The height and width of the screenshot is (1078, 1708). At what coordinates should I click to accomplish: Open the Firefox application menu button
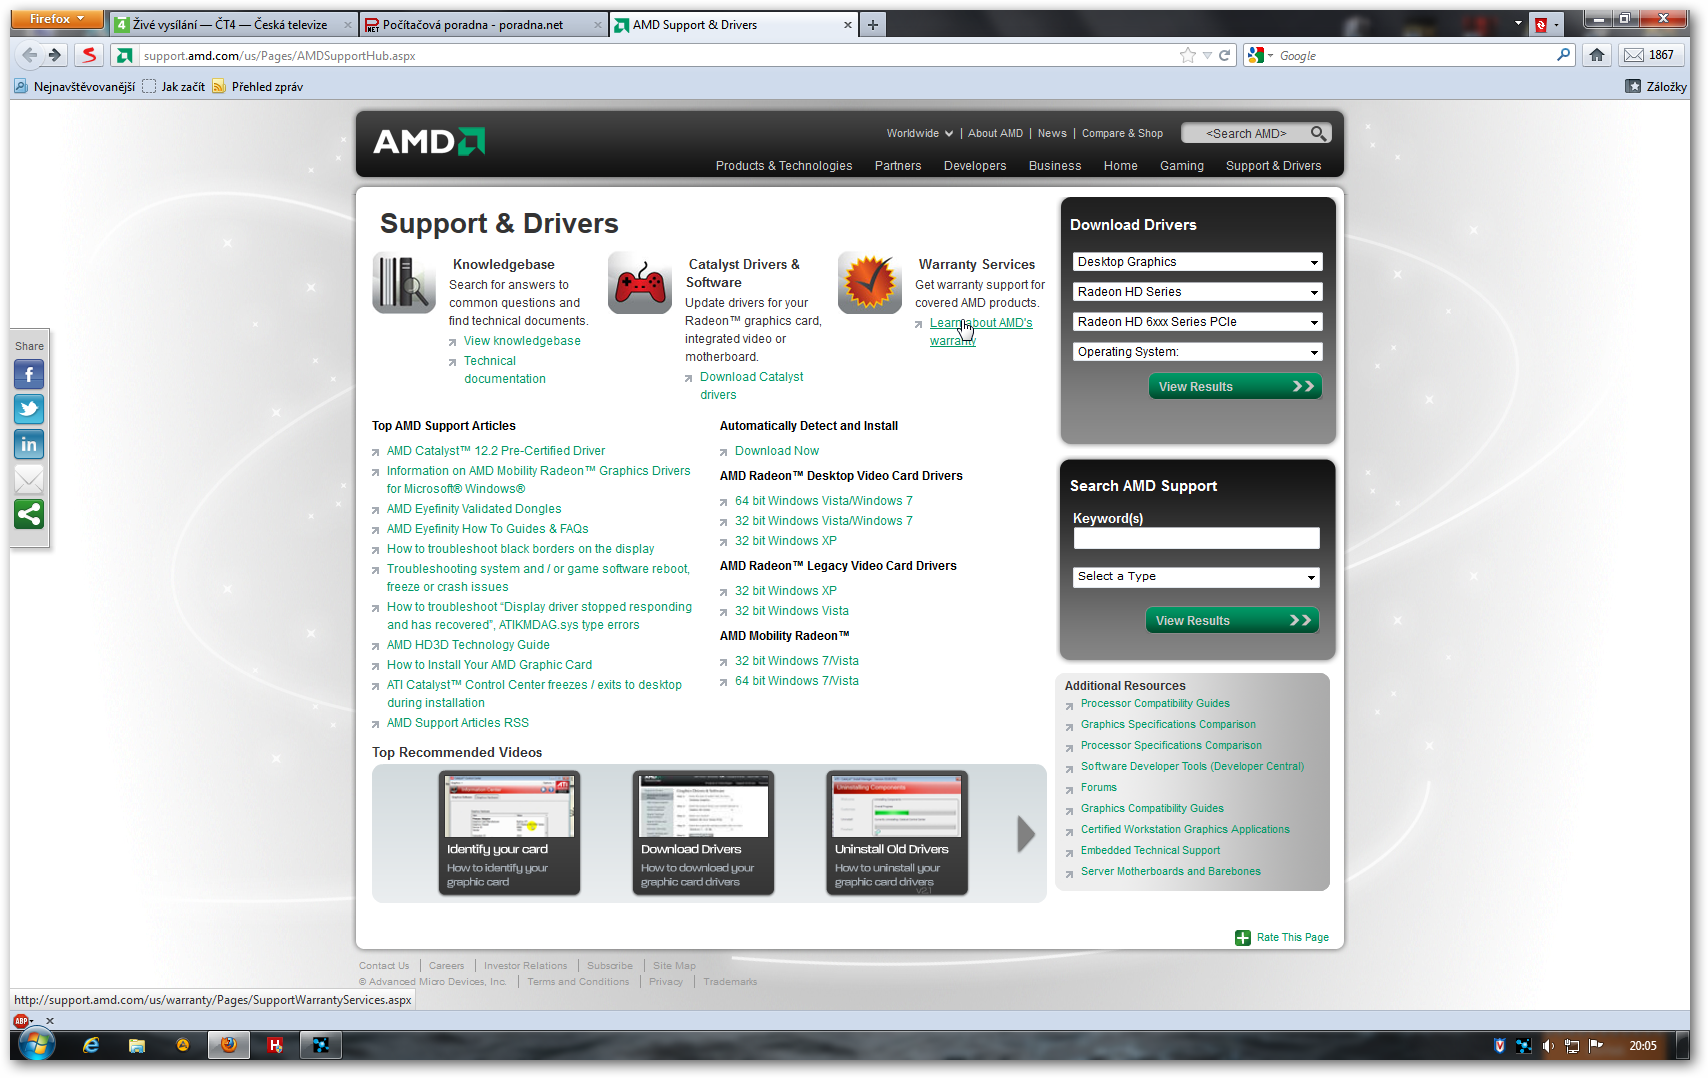[58, 19]
